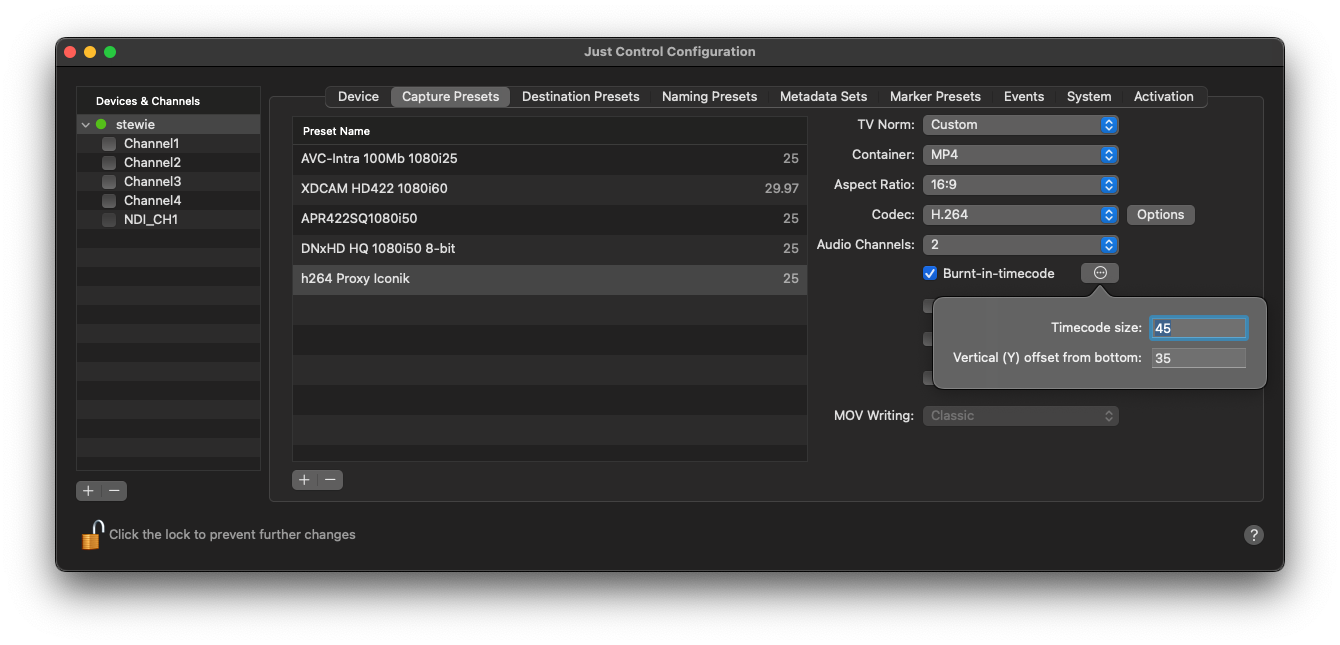Remove a device with the minus button
Image resolution: width=1340 pixels, height=645 pixels.
click(115, 491)
